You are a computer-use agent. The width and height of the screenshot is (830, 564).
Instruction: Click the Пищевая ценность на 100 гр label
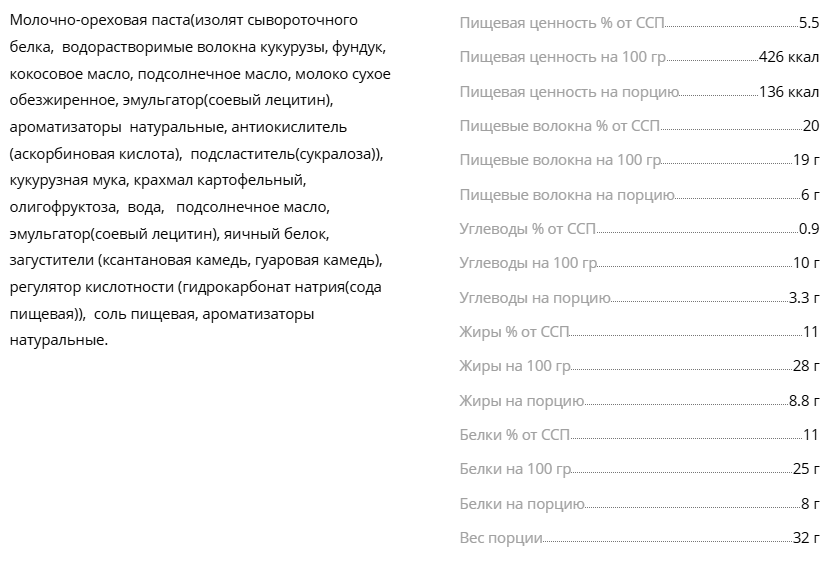563,57
